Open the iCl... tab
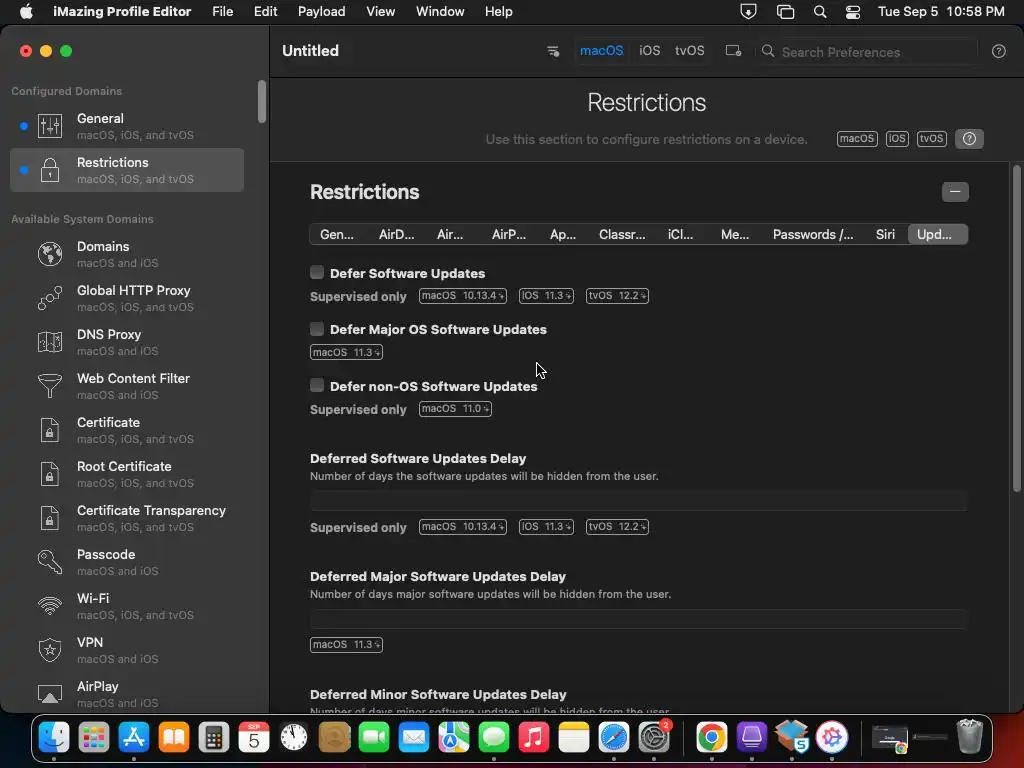This screenshot has width=1024, height=768. (680, 234)
